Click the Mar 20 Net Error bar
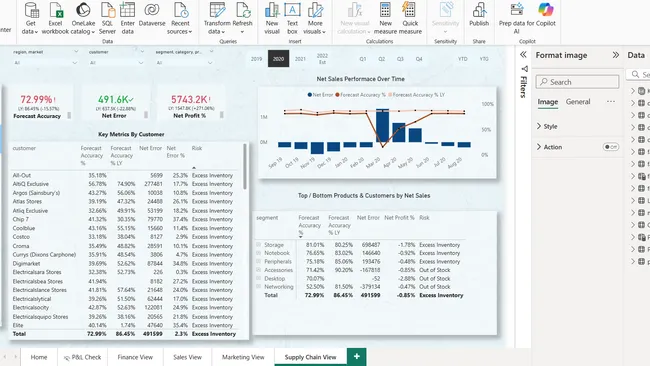 click(x=382, y=126)
